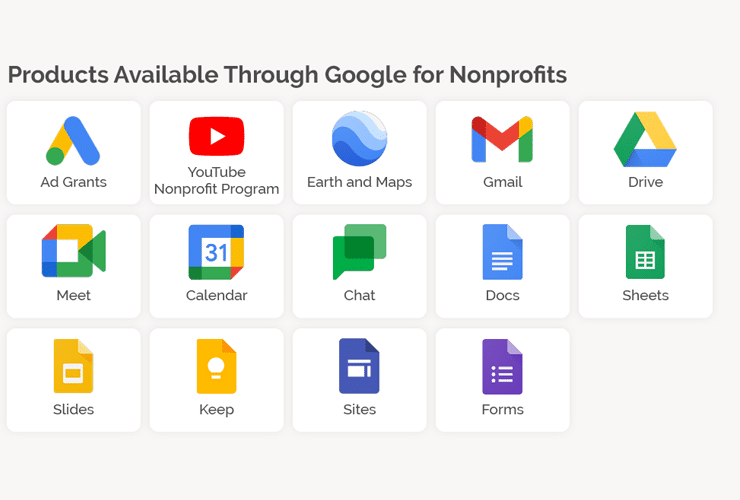740x500 pixels.
Task: Click the "Sites" text label
Action: [x=360, y=409]
